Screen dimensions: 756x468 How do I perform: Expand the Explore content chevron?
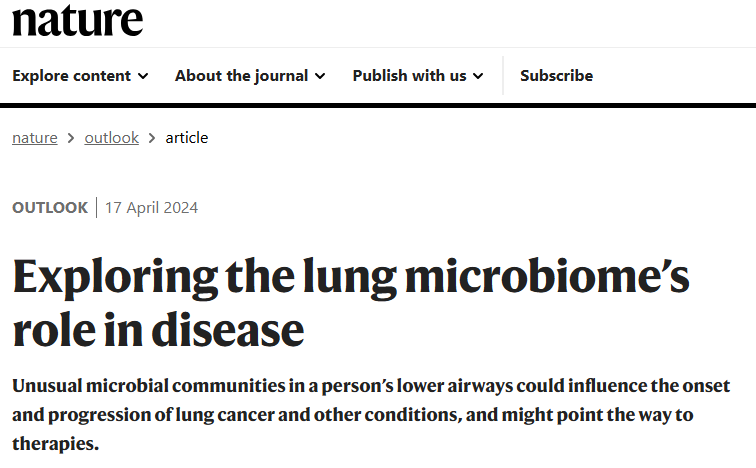[143, 76]
